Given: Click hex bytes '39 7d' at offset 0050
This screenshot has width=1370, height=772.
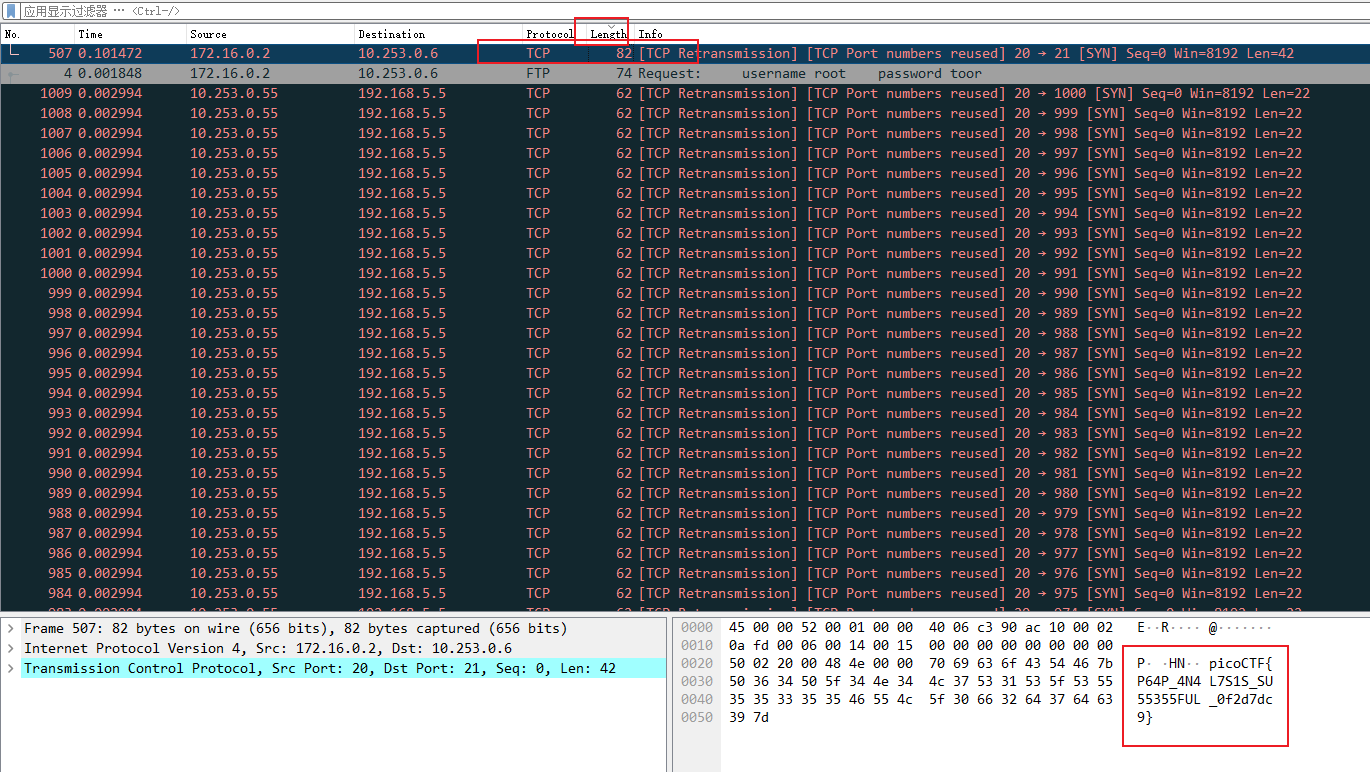Looking at the screenshot, I should pos(749,717).
